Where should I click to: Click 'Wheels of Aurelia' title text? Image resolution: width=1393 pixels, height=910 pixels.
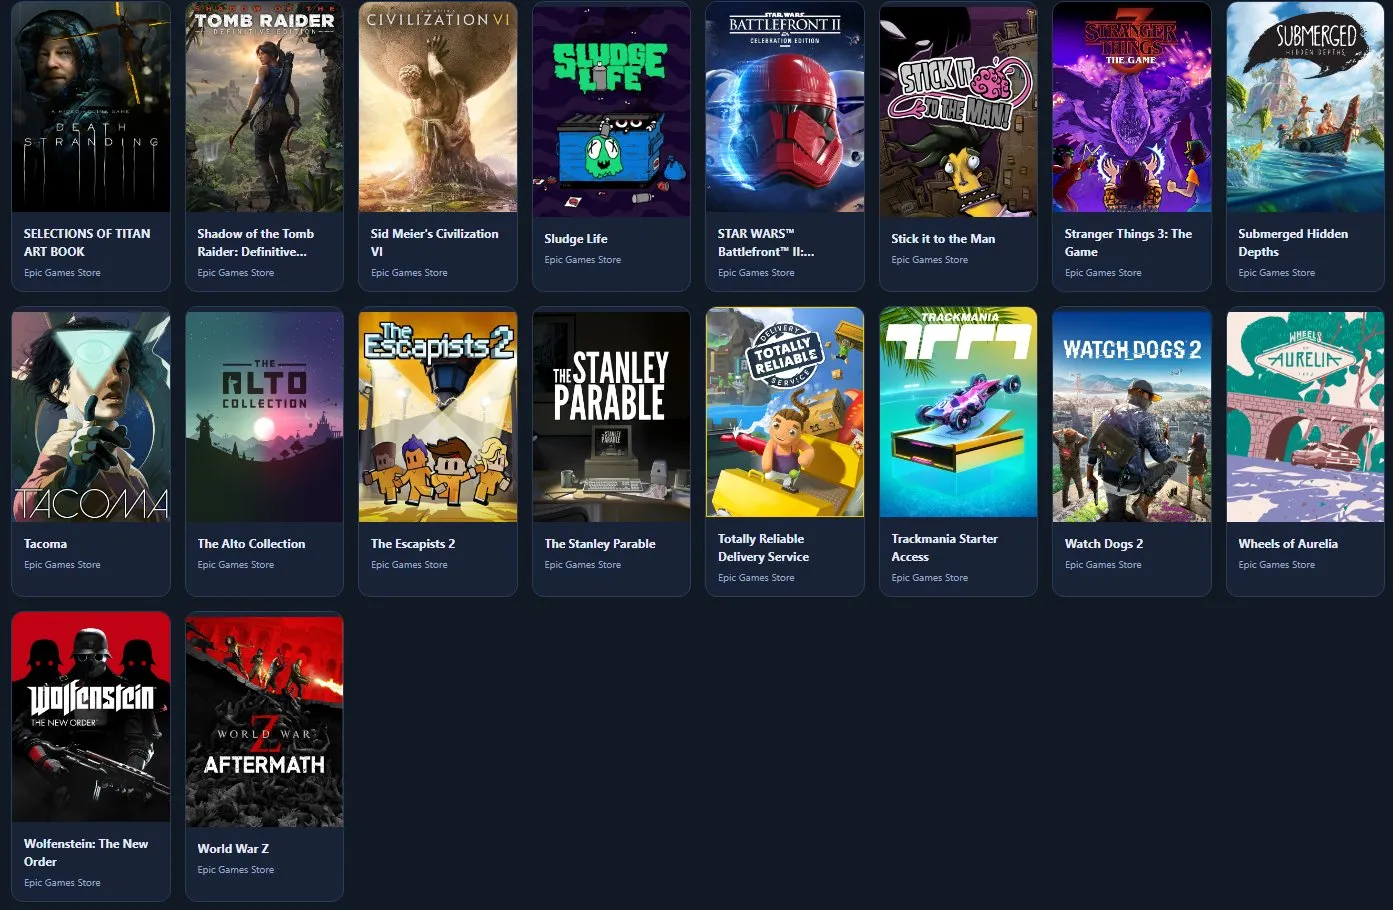[x=1288, y=544]
